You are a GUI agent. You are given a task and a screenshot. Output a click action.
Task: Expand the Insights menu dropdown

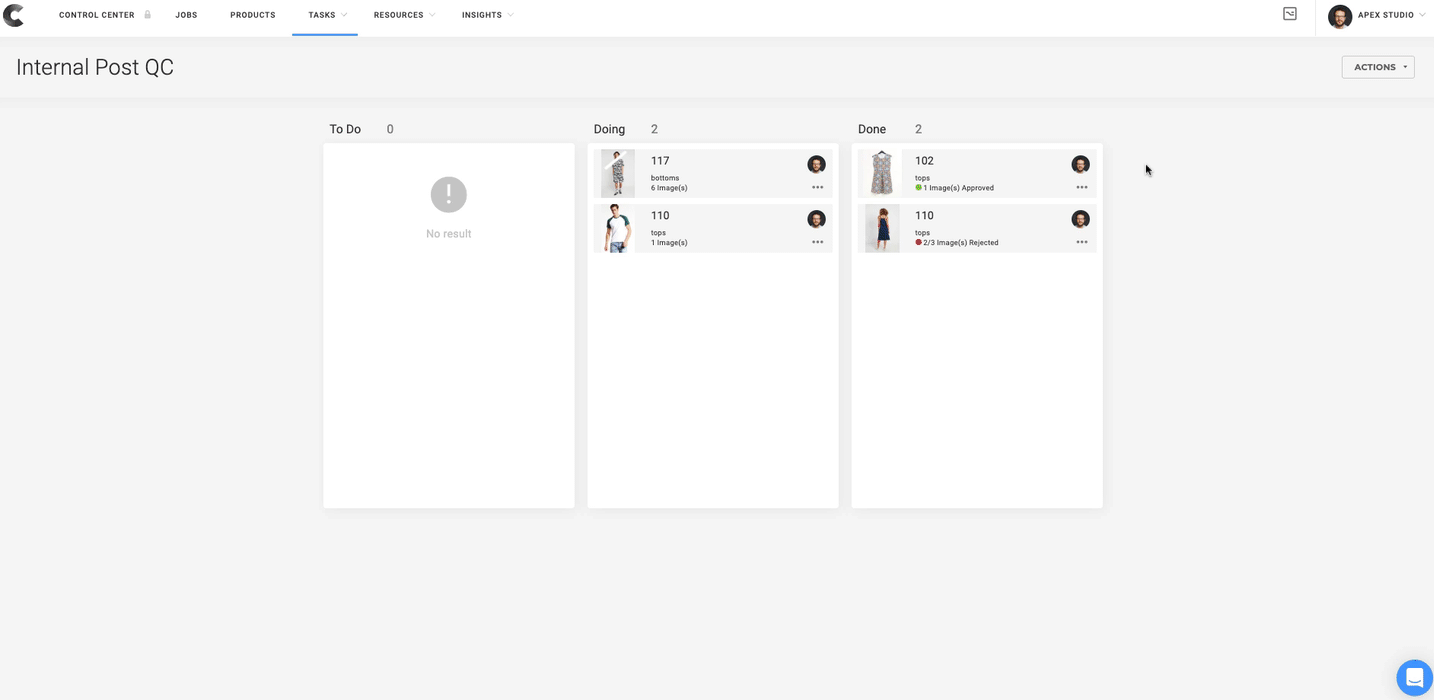(x=487, y=15)
